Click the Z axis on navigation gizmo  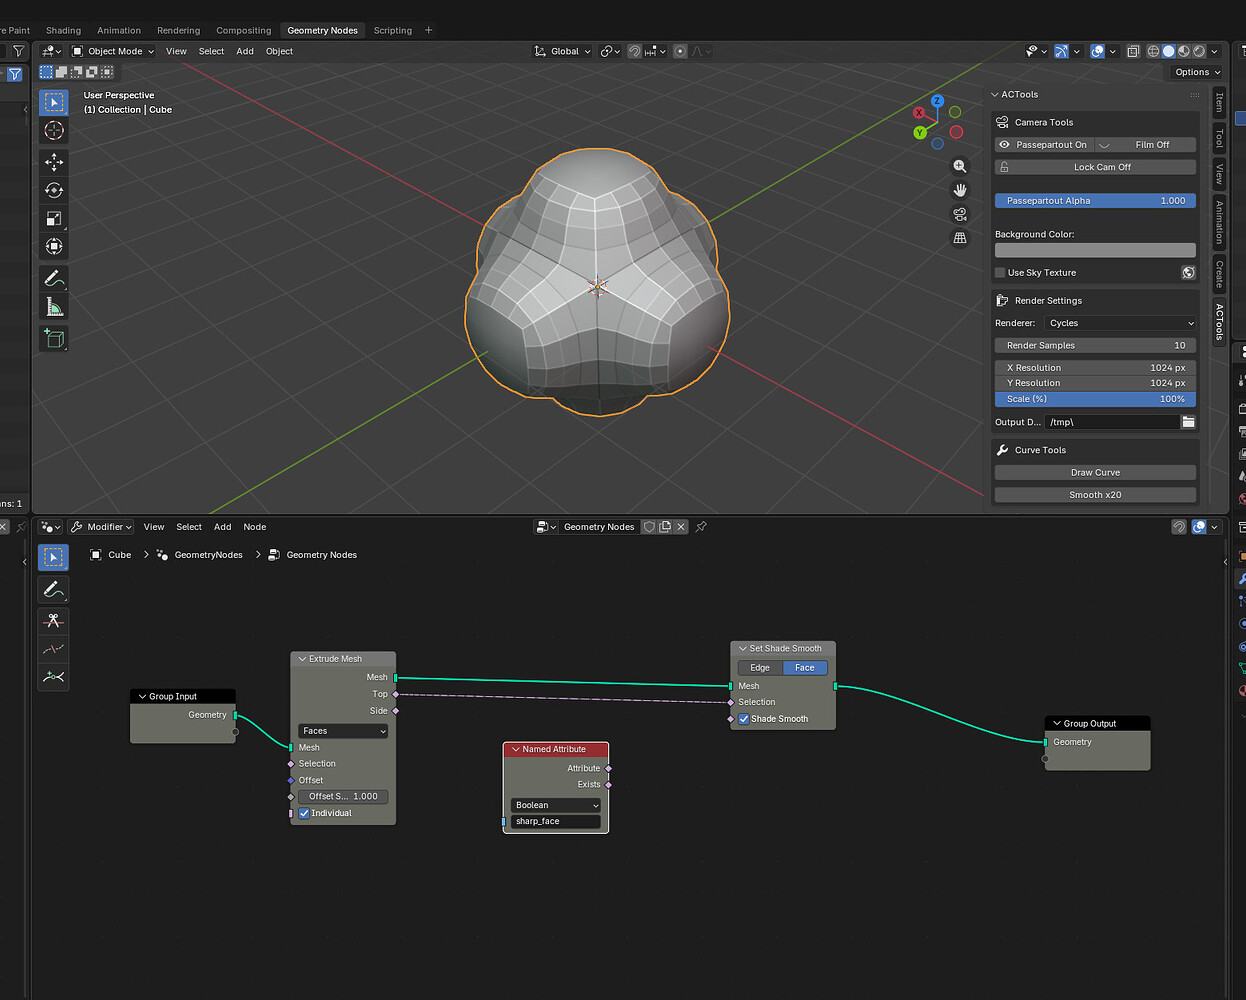(x=937, y=101)
